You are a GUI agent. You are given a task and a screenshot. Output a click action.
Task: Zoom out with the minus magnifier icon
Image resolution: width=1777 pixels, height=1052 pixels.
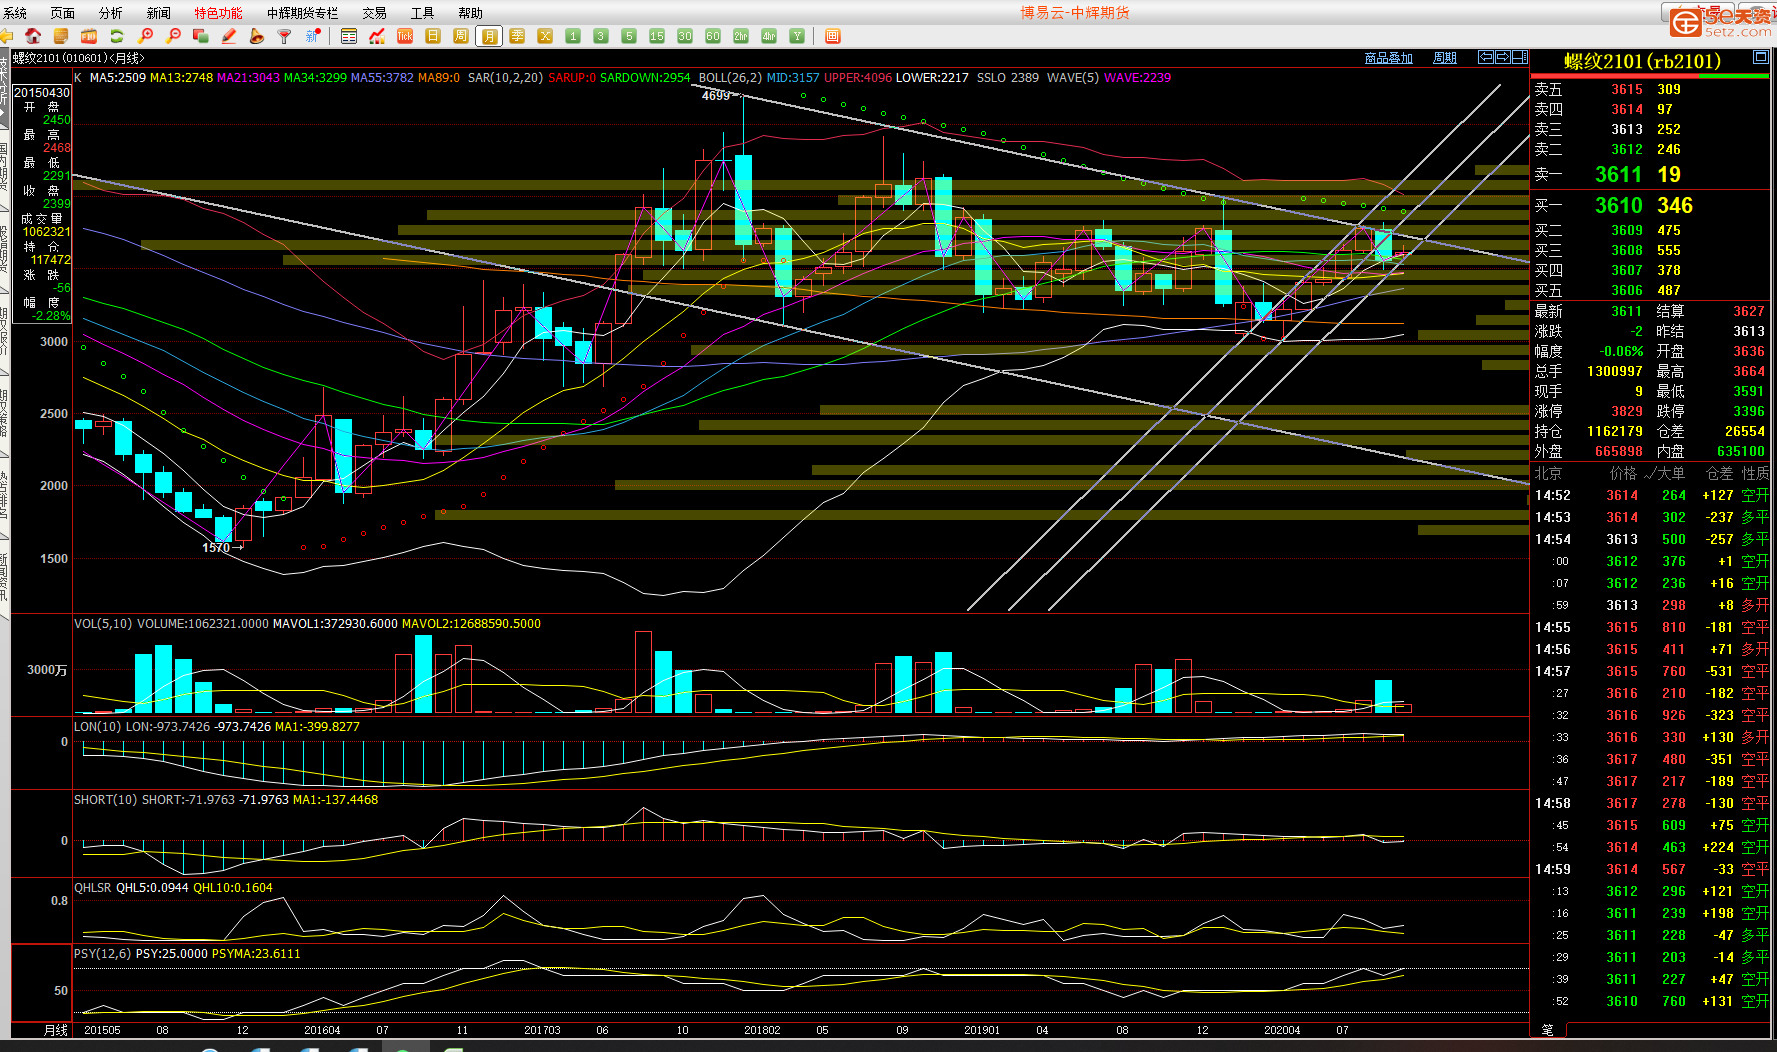pyautogui.click(x=173, y=36)
